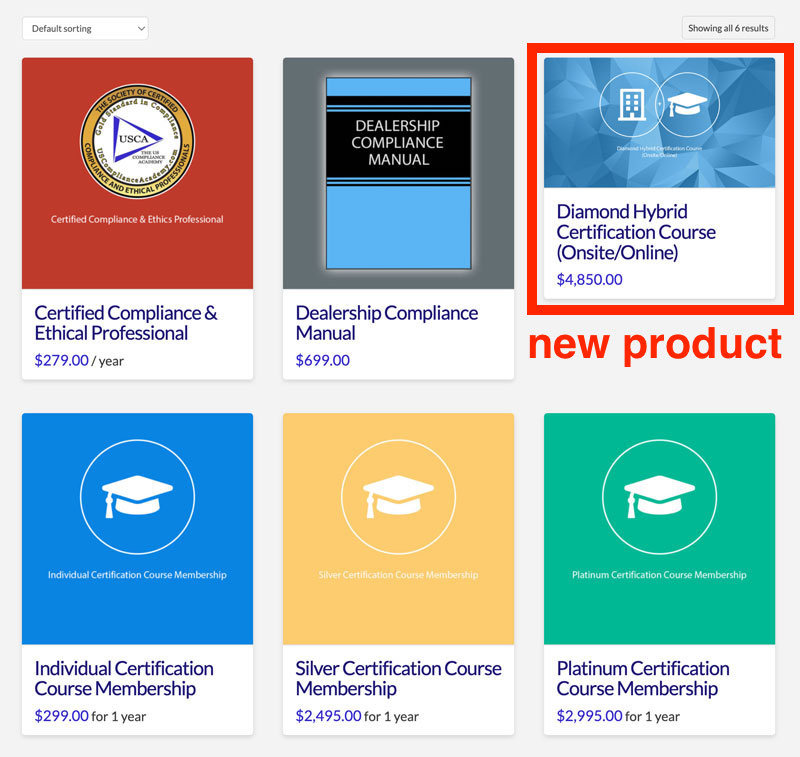Click the $699.00 manual price
This screenshot has width=800, height=757.
coord(322,360)
